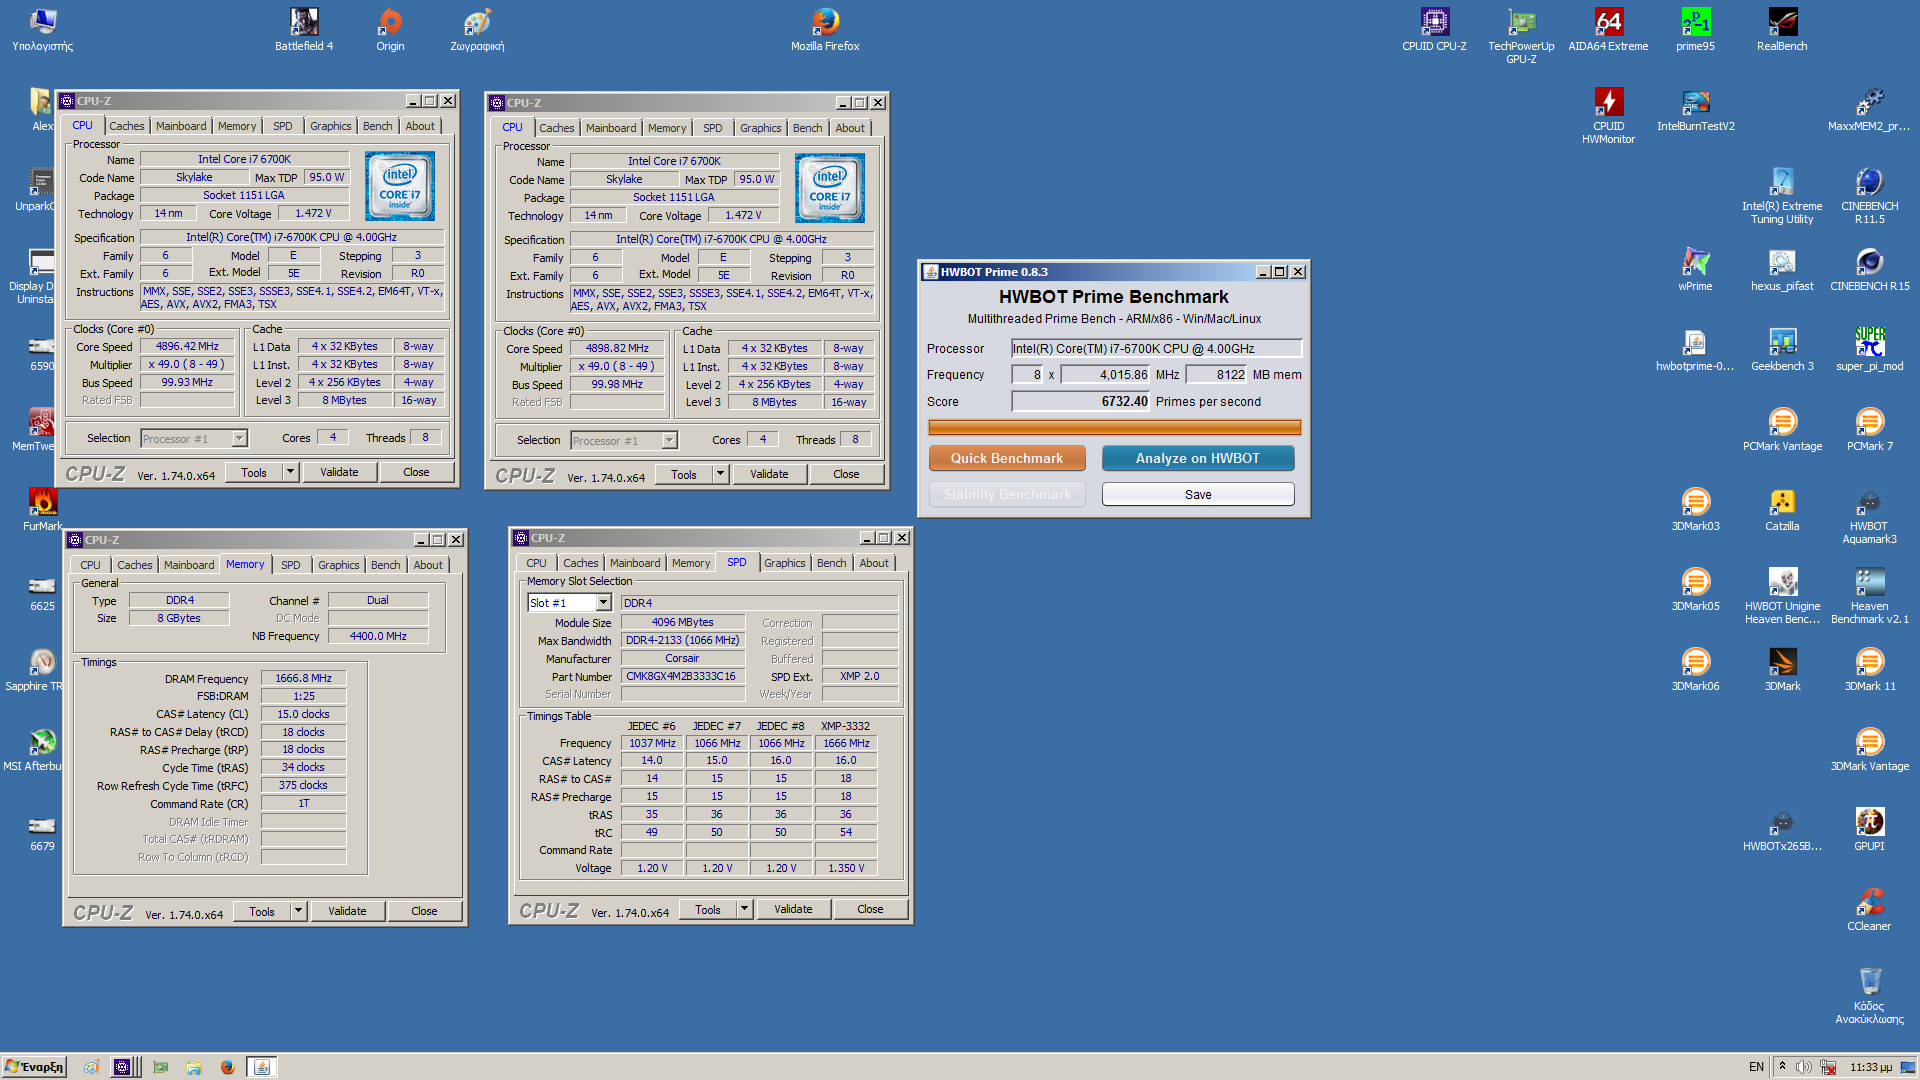Expand Tools dropdown arrow in top-left CPU-Z
This screenshot has height=1080, width=1920.
coord(290,472)
